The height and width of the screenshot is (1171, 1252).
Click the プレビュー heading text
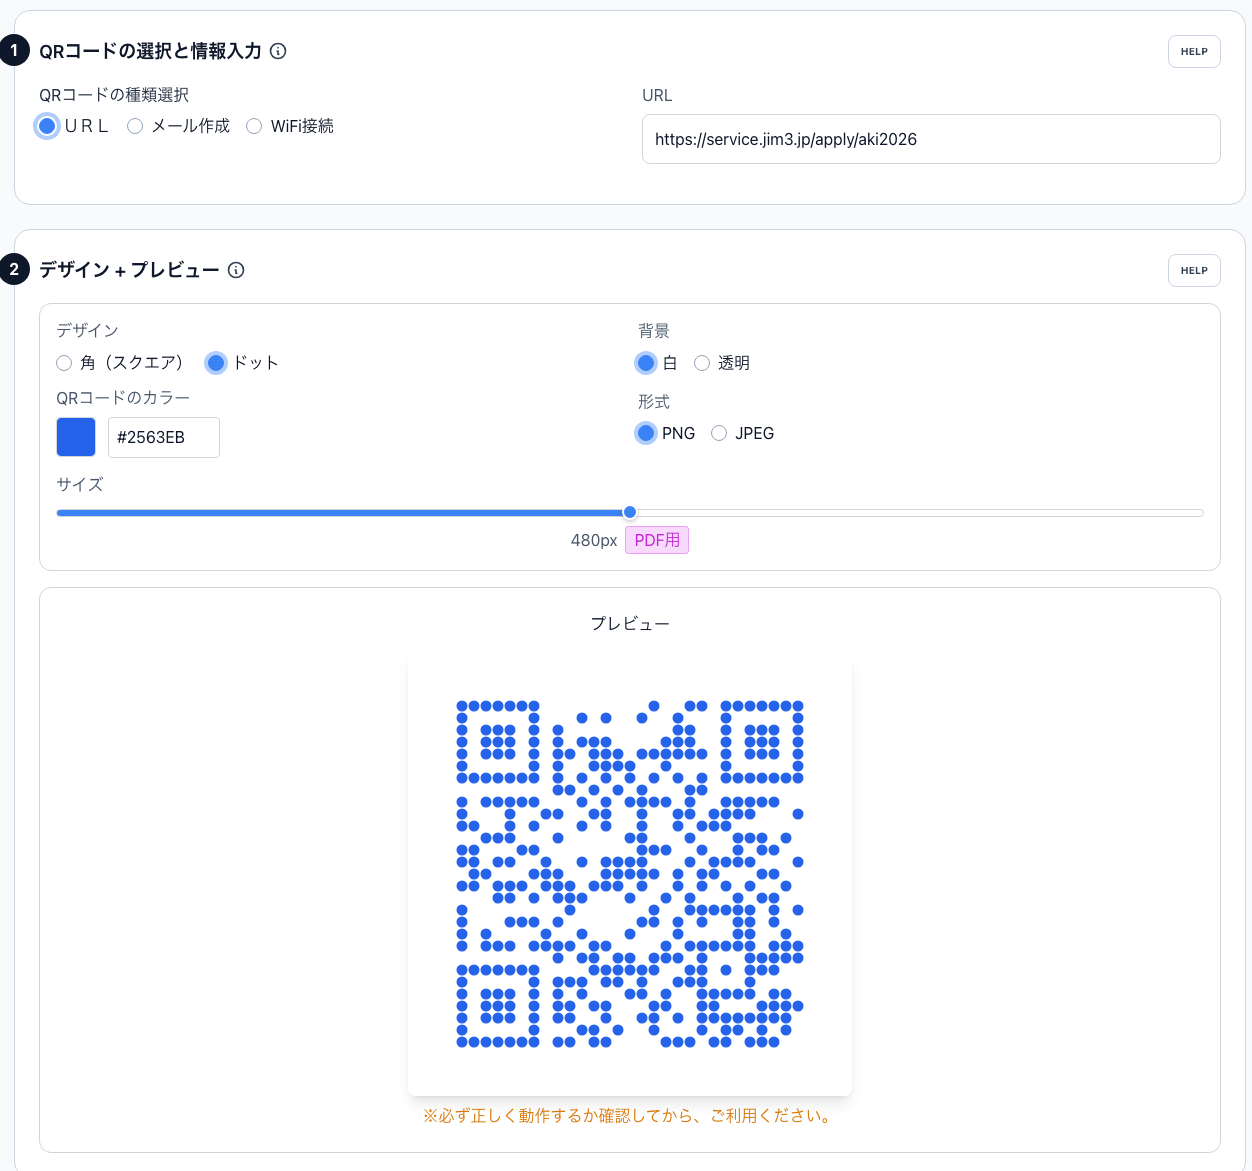coord(630,624)
